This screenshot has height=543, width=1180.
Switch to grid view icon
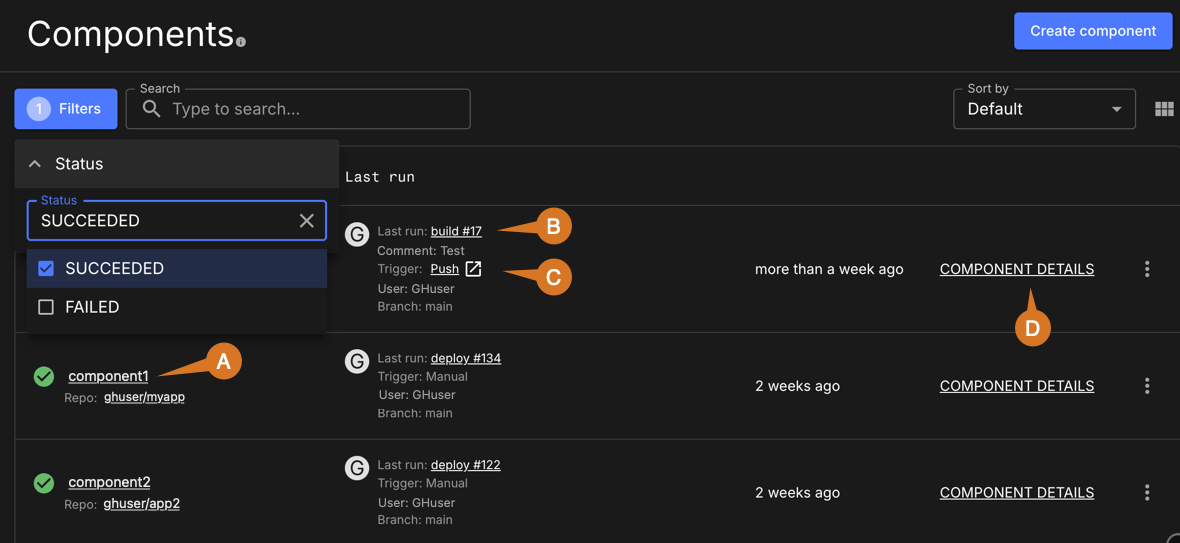click(1164, 109)
